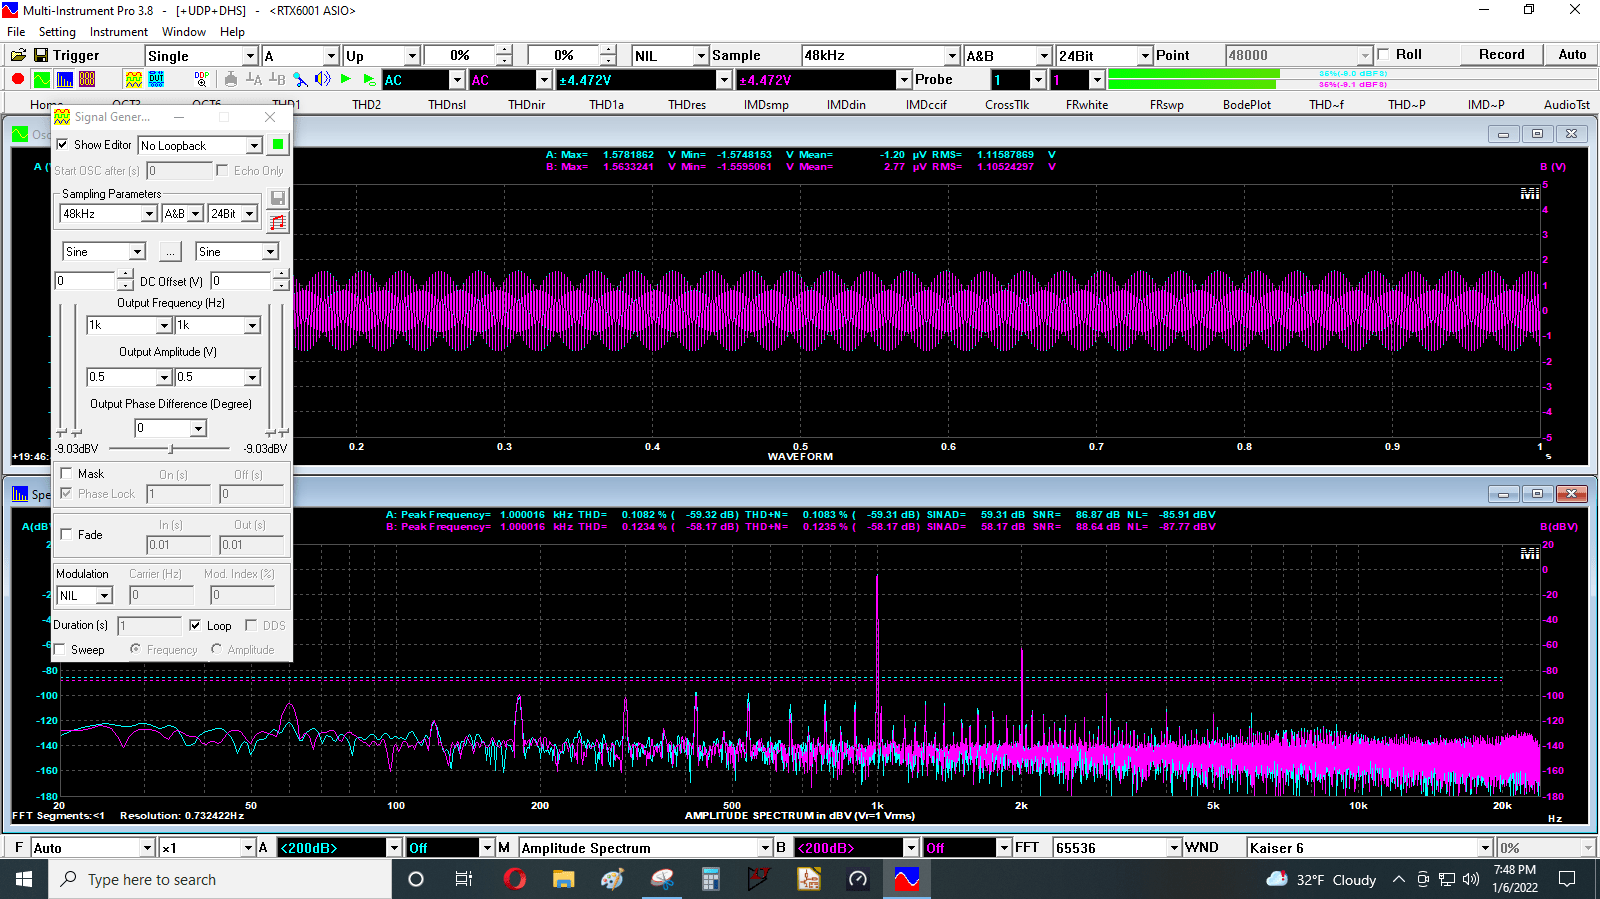Click the save floppy disk icon
Screen dimensions: 1600x899
41,55
